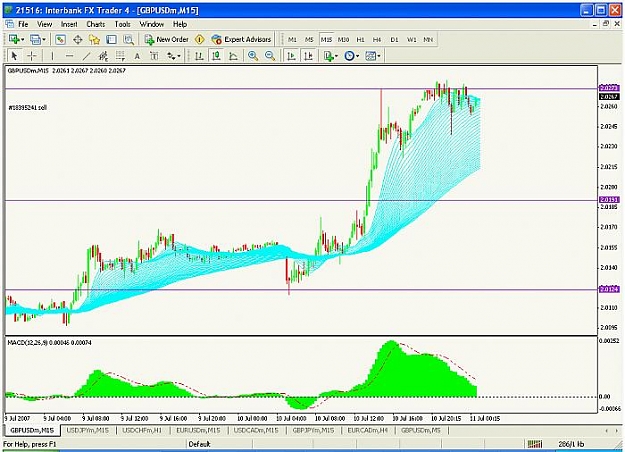Set timeframe to M30
This screenshot has height=452, width=625.
tap(343, 39)
